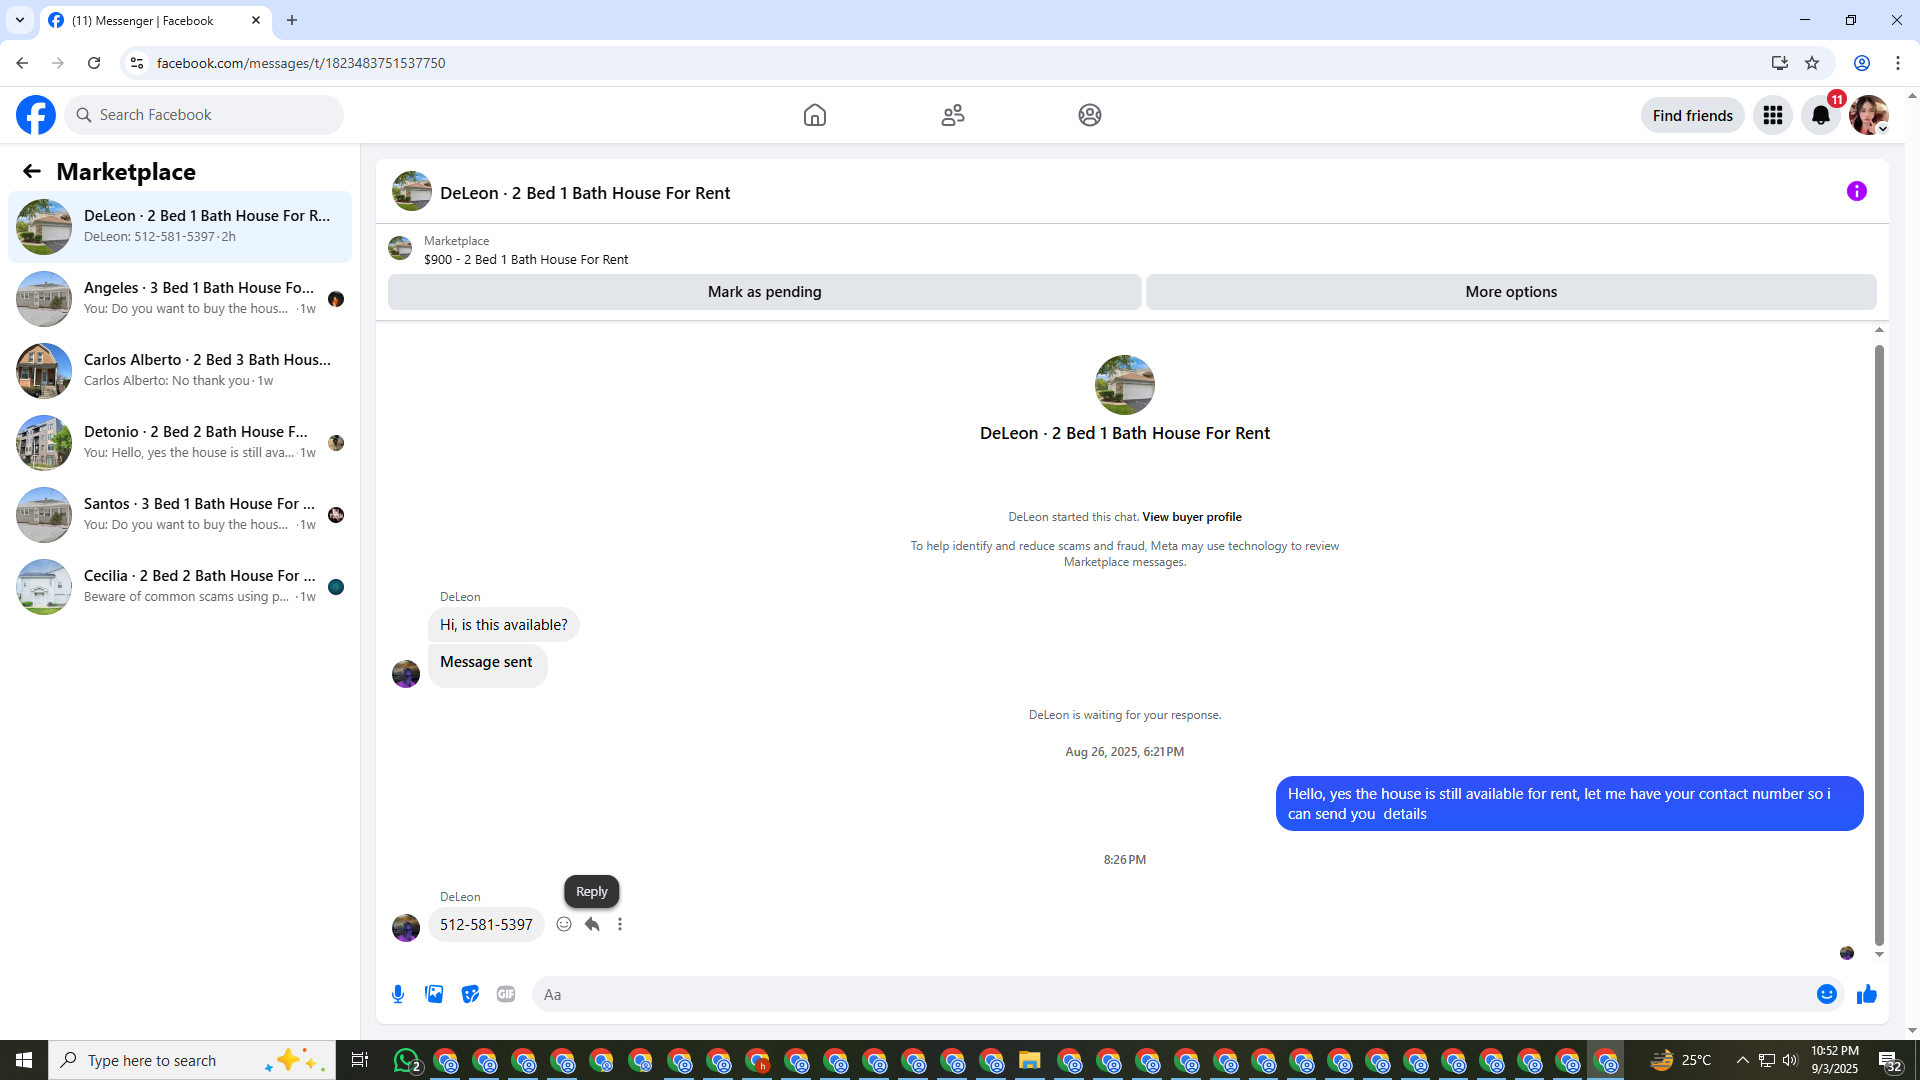1920x1080 pixels.
Task: Go back from Marketplace chats
Action: [x=32, y=171]
